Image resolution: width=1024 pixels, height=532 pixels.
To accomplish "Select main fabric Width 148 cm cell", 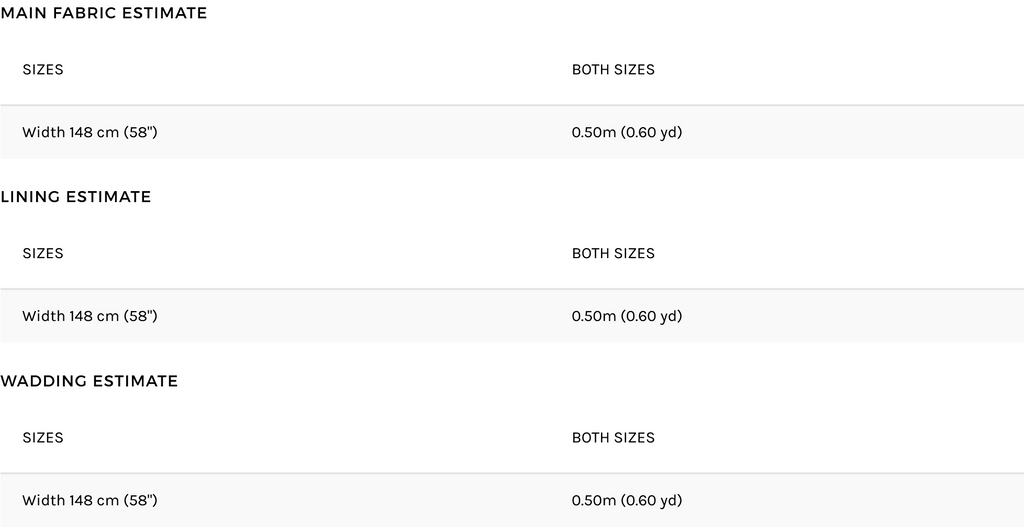I will coord(90,132).
